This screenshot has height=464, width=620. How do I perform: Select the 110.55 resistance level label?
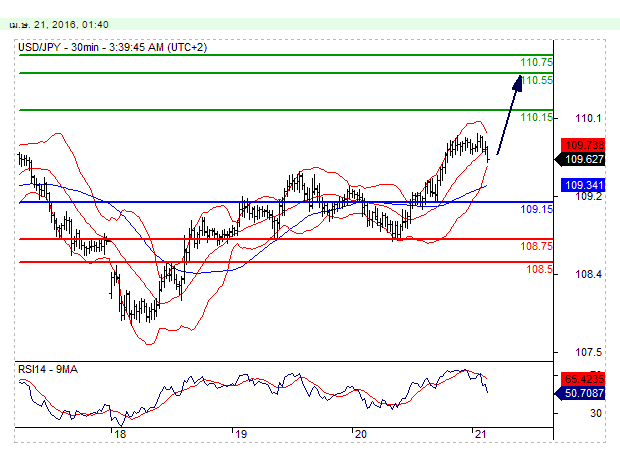[x=536, y=80]
